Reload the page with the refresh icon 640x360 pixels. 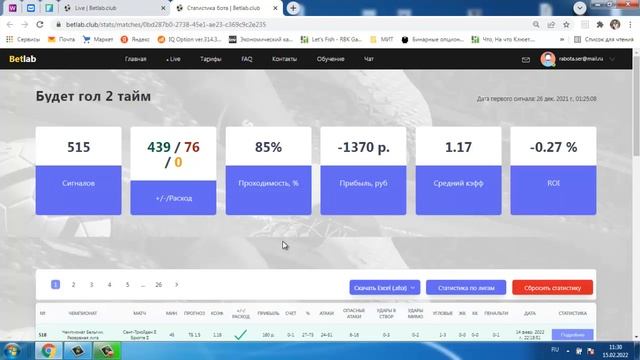coord(40,24)
